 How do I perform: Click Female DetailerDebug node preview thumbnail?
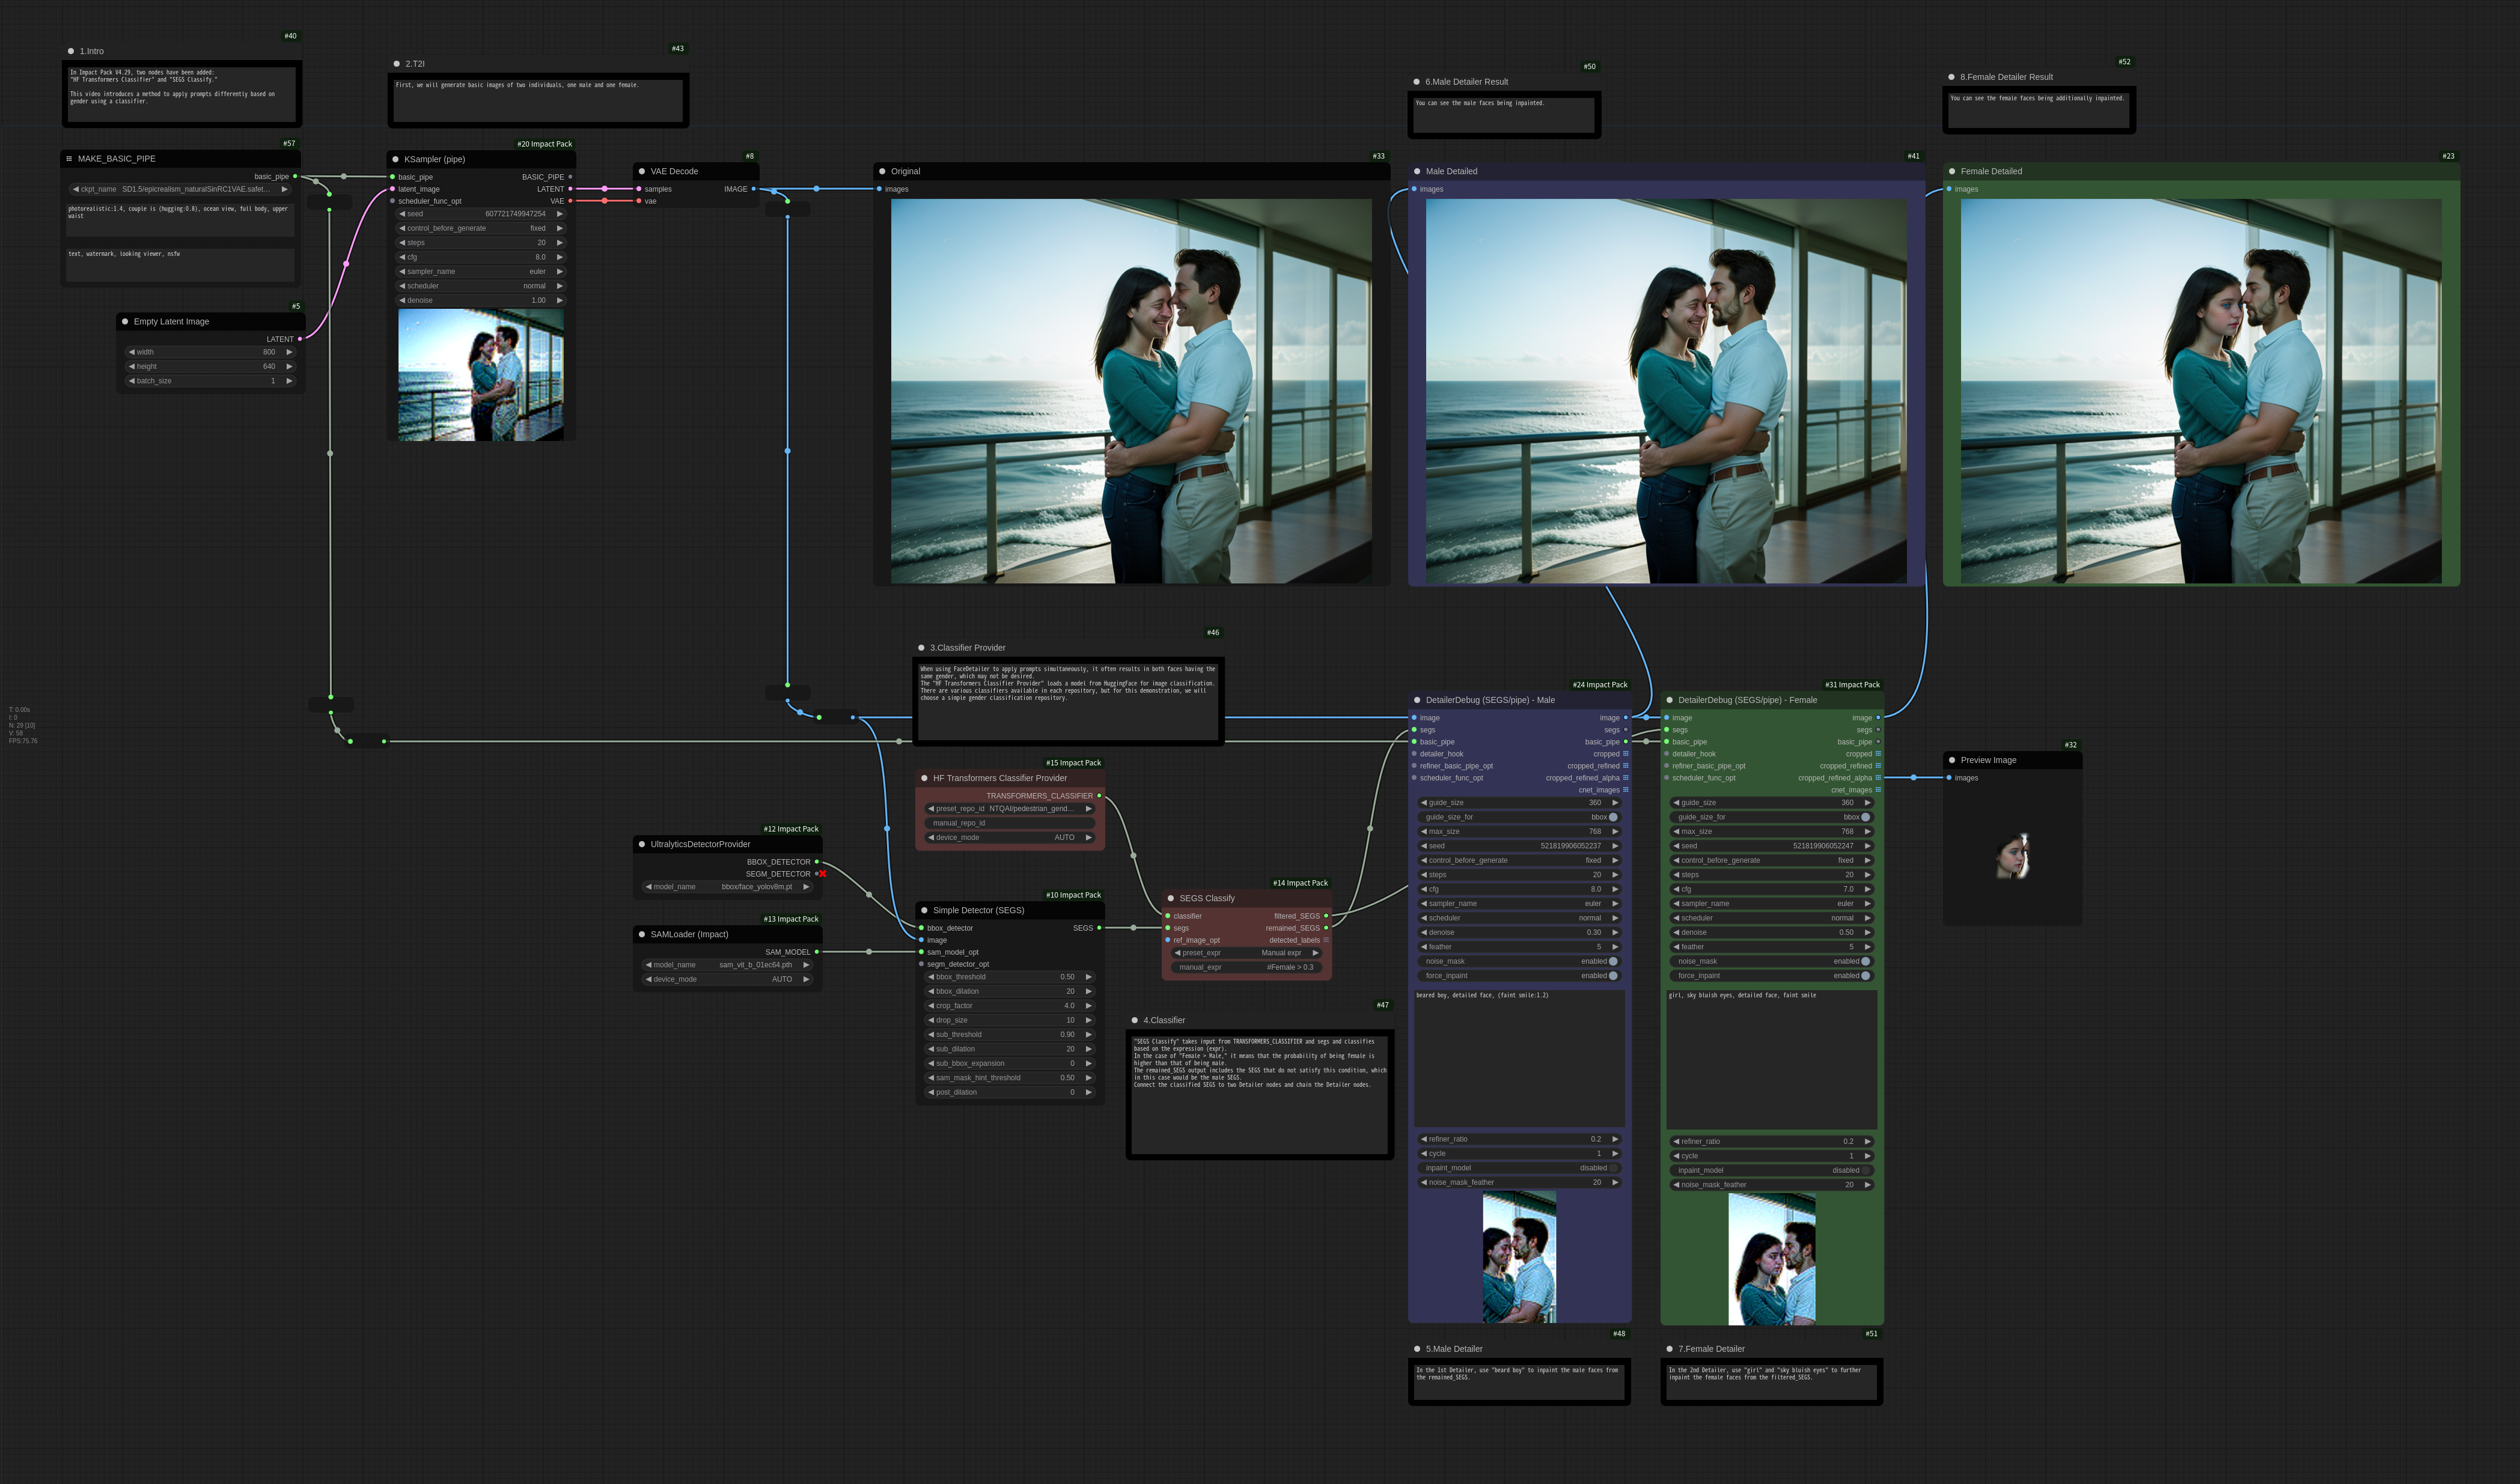(1772, 1259)
